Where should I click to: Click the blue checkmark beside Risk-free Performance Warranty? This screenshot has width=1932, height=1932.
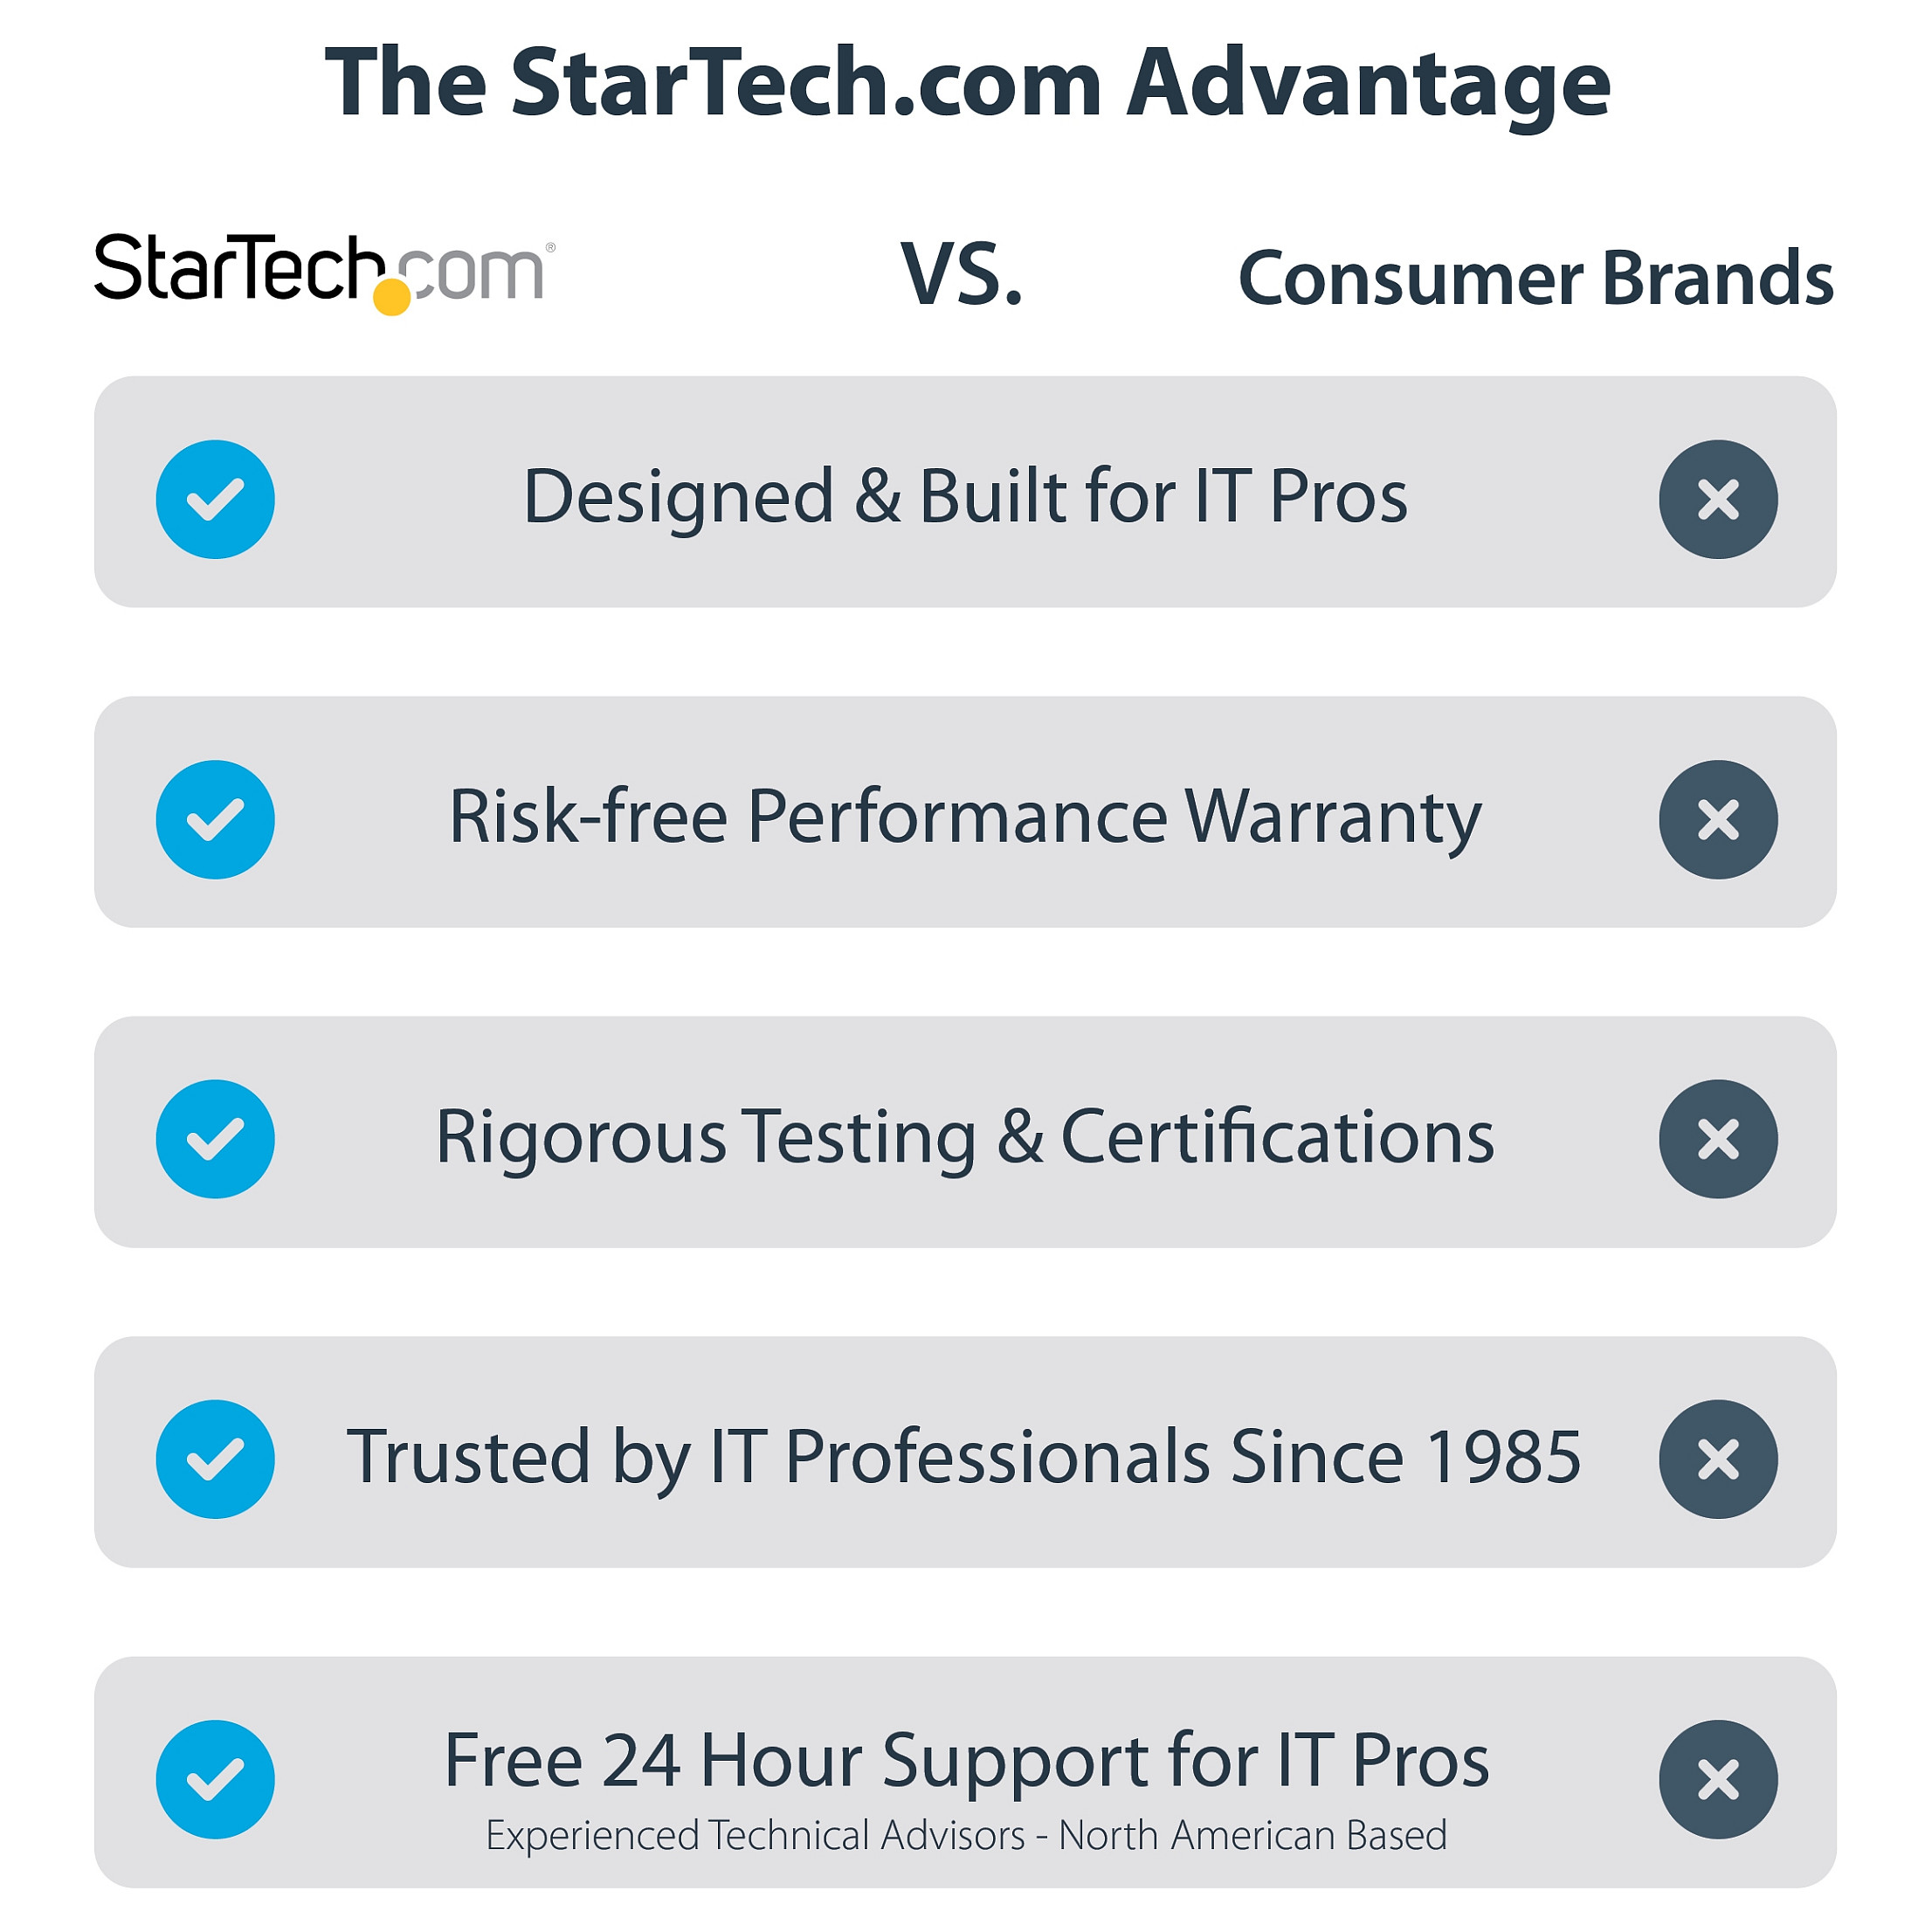[x=215, y=819]
